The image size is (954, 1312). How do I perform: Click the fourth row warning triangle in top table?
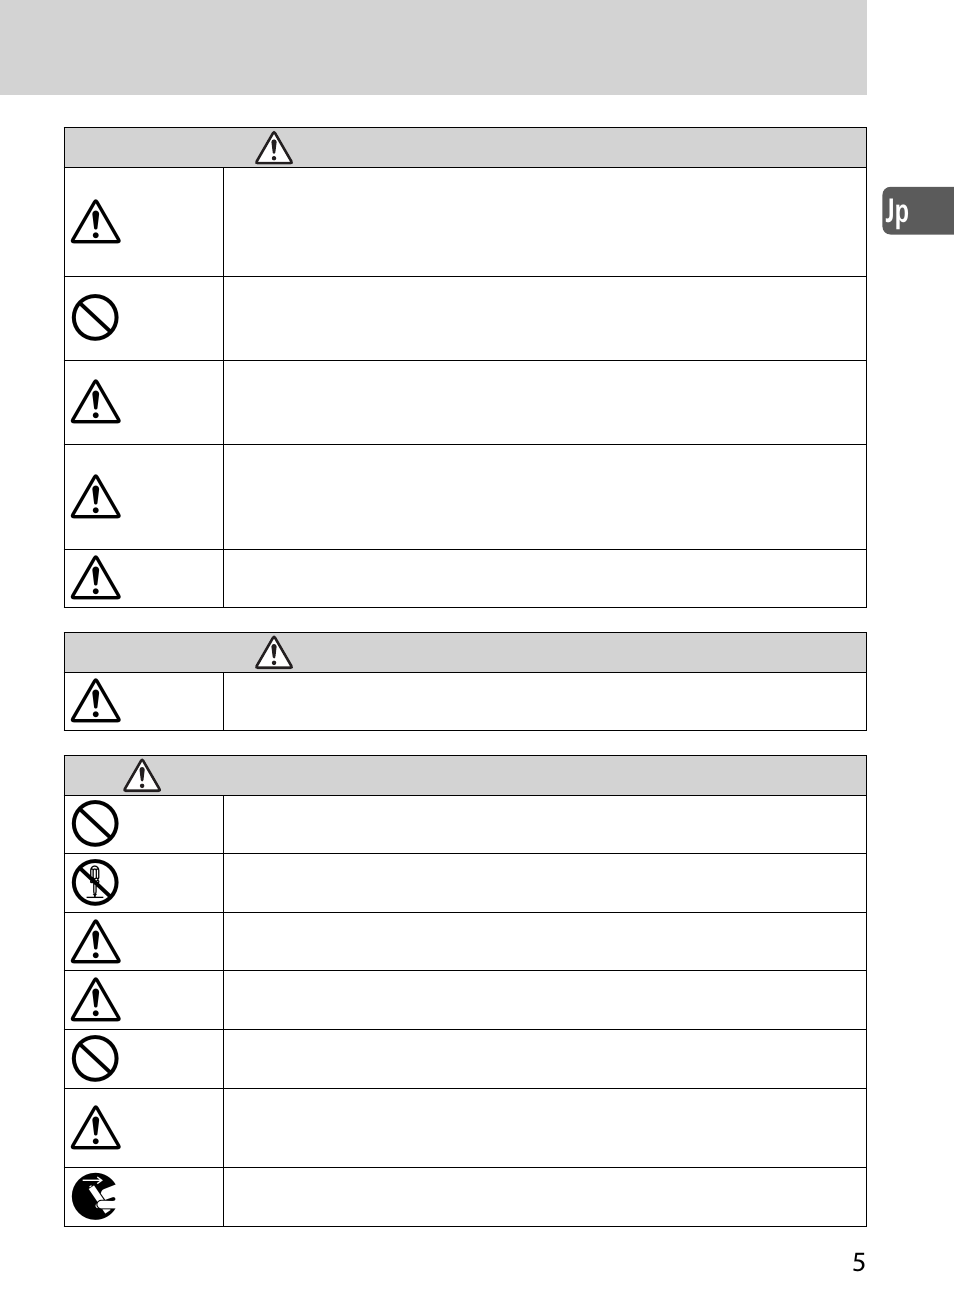tap(96, 497)
